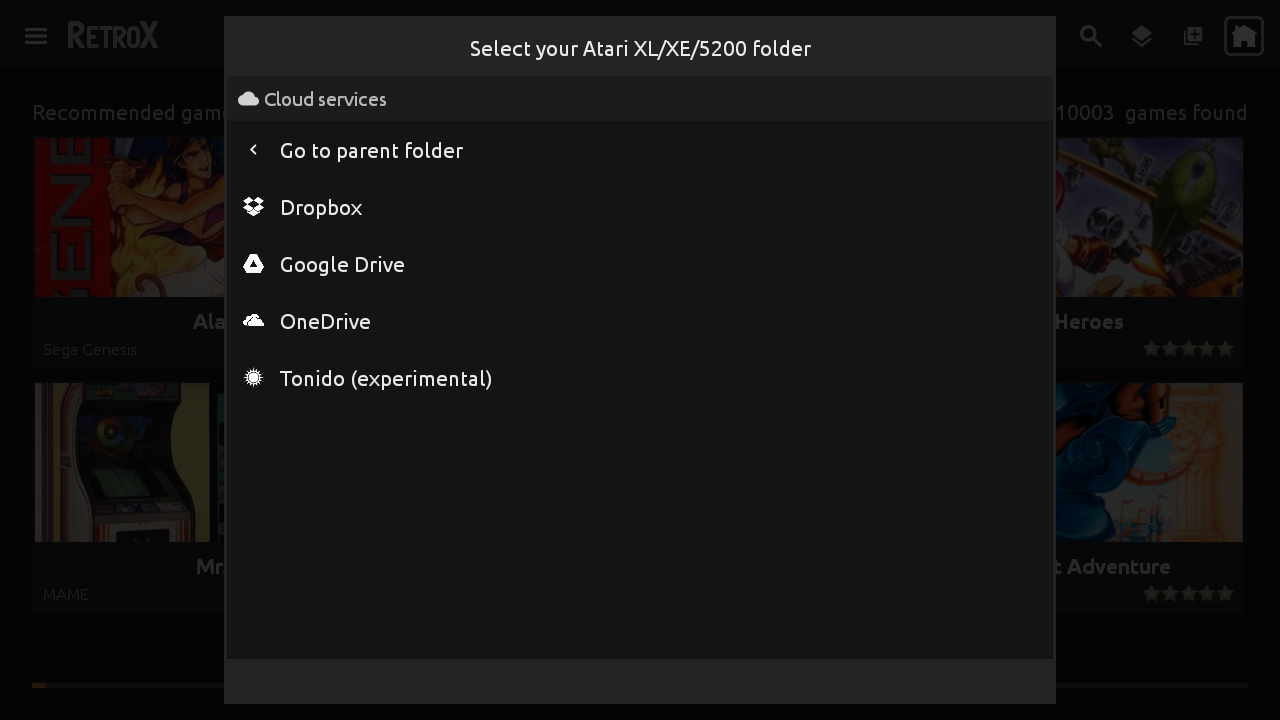Go to the home icon
Screen dimensions: 1280x720
tap(1244, 36)
